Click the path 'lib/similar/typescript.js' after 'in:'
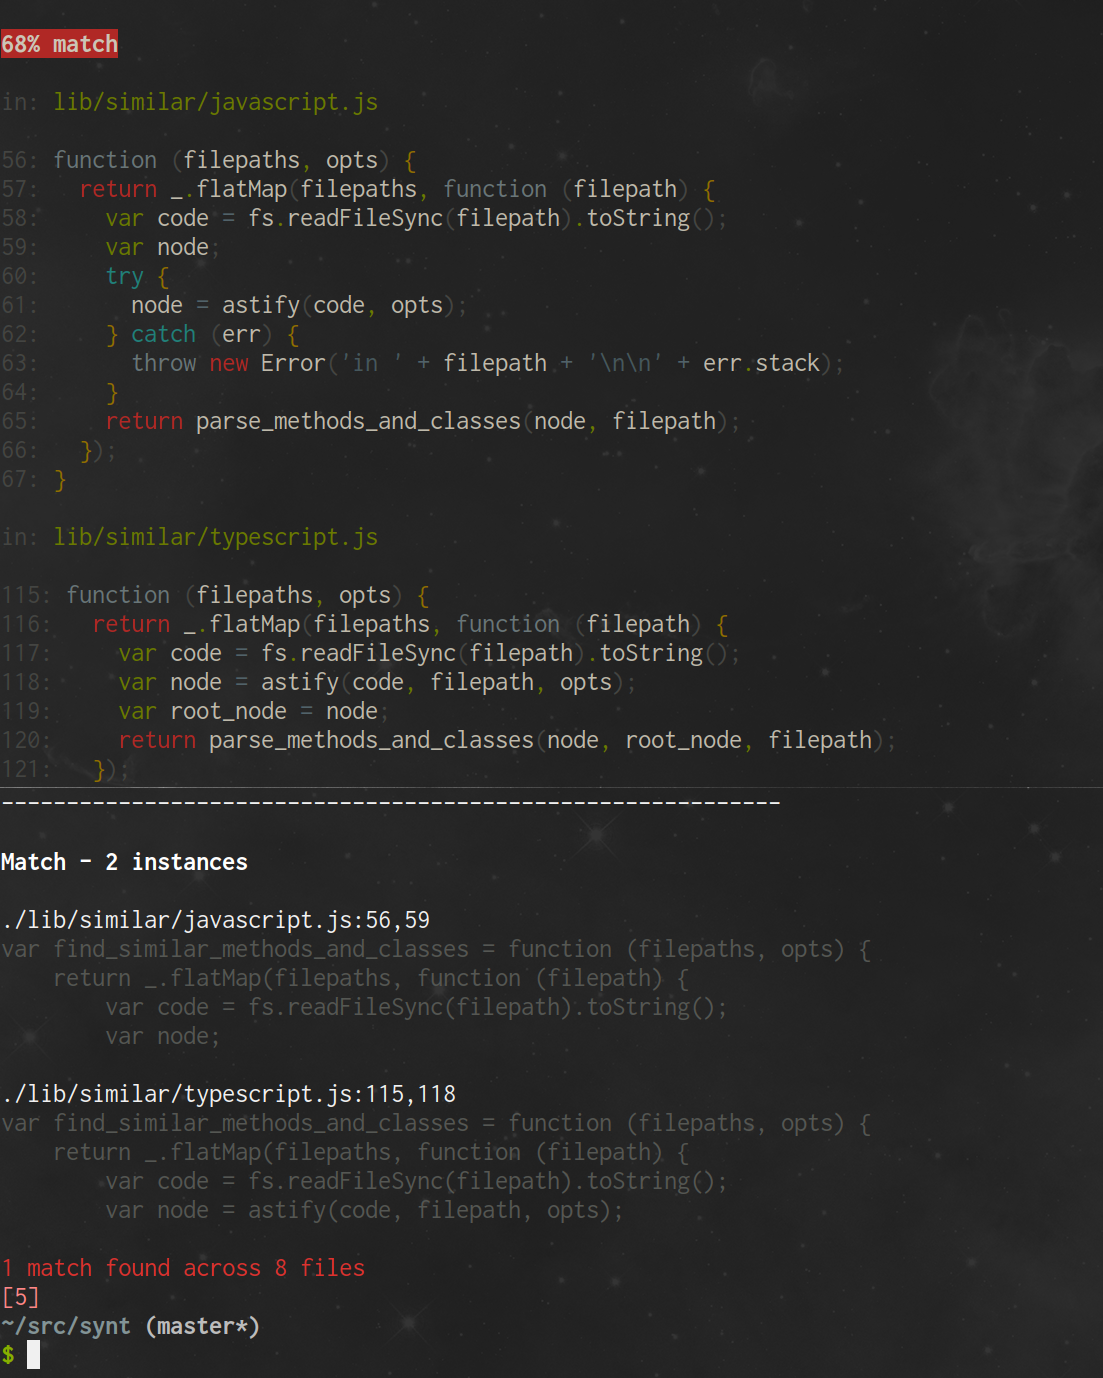Viewport: 1103px width, 1378px height. (x=215, y=537)
